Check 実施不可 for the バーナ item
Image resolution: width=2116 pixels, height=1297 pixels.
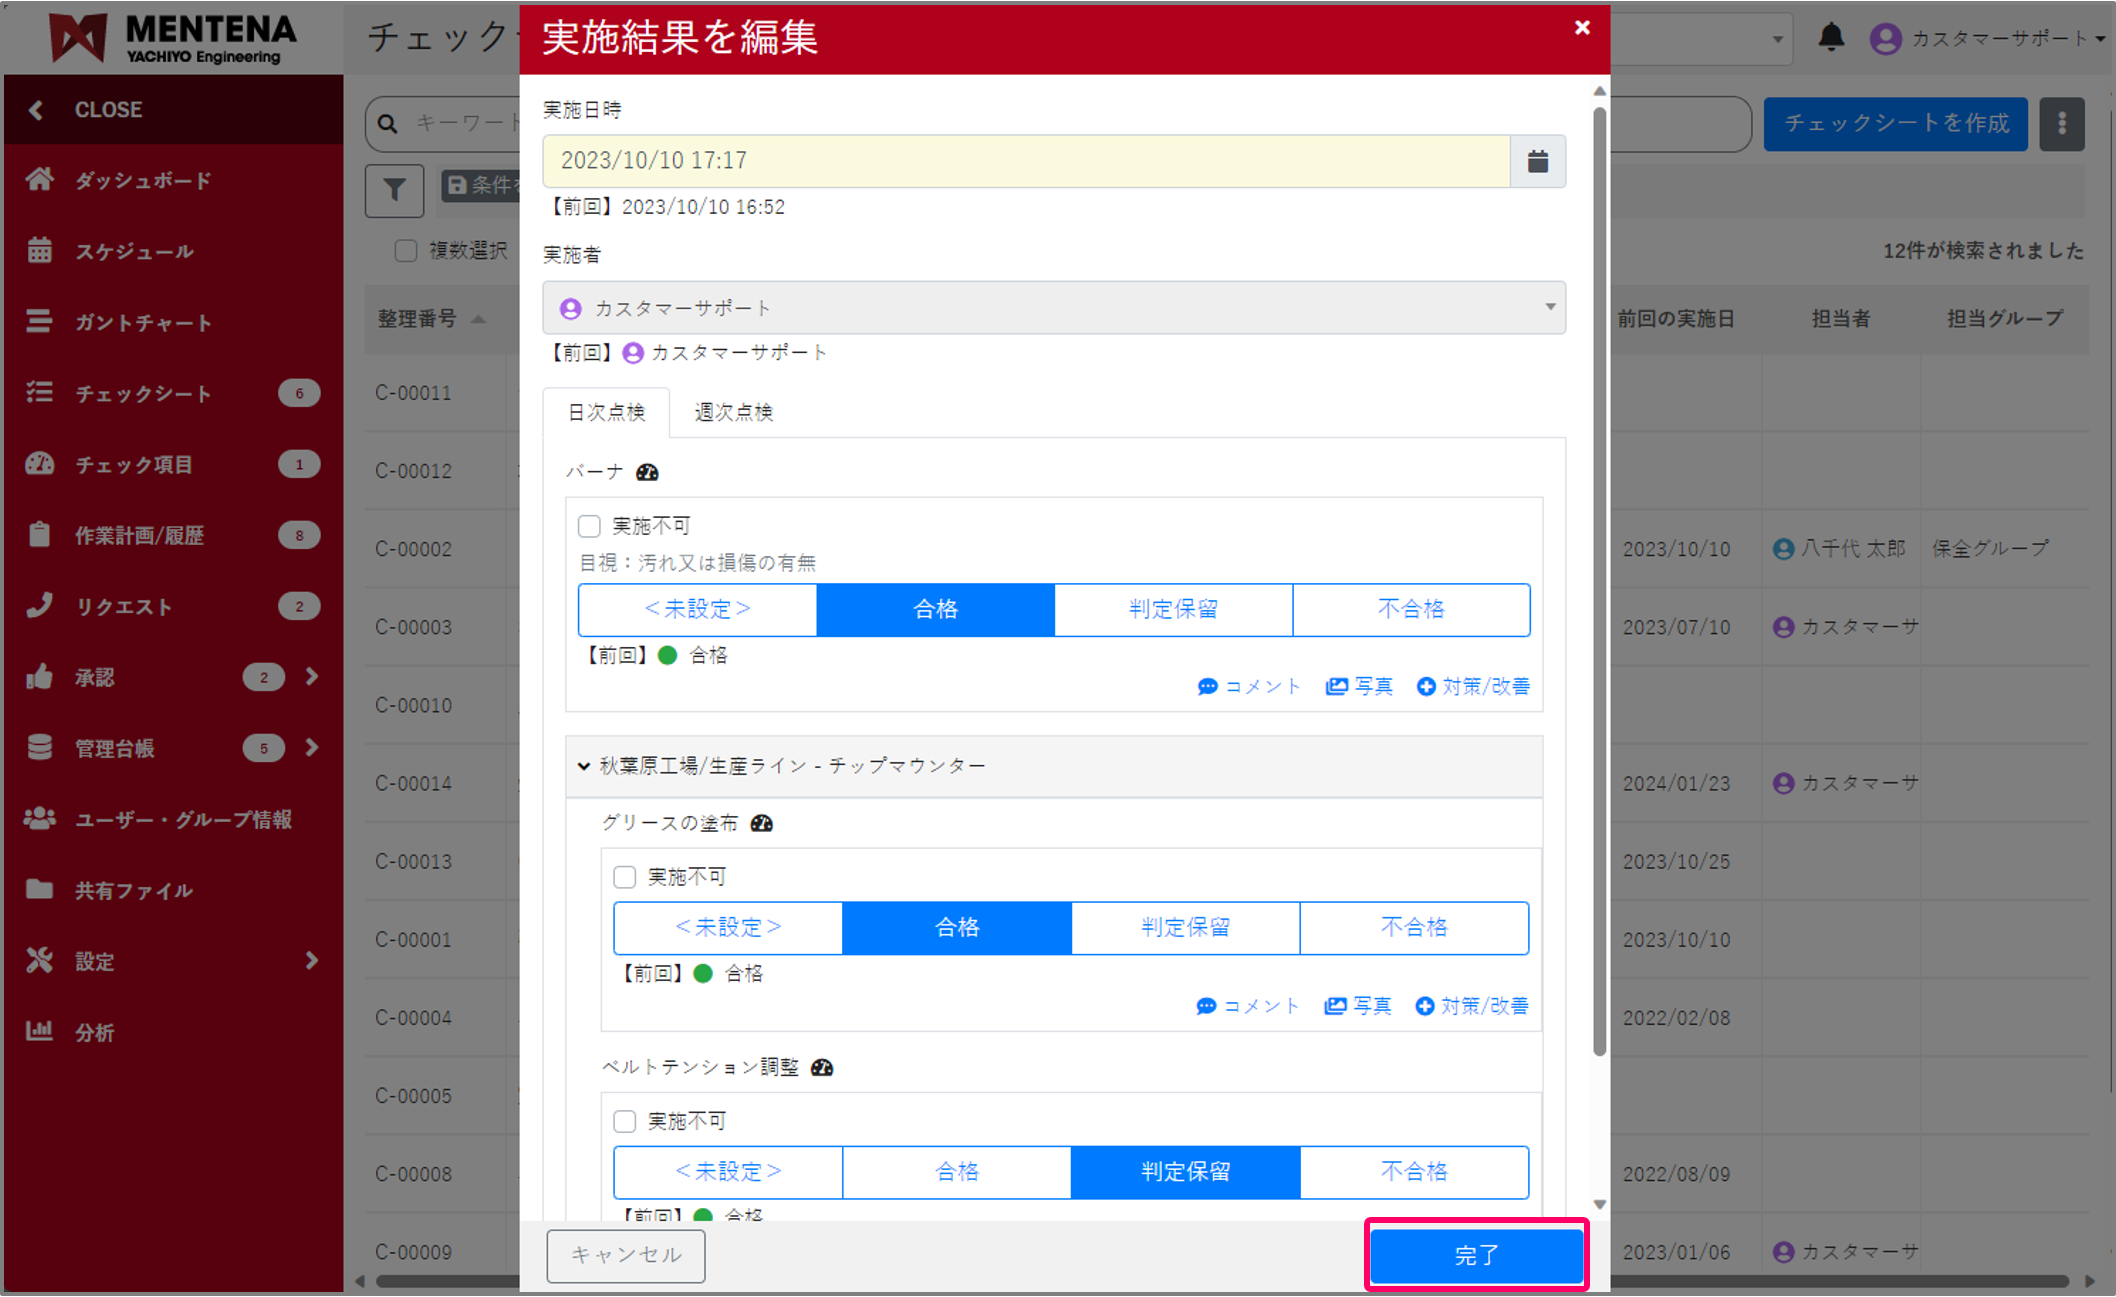(589, 526)
